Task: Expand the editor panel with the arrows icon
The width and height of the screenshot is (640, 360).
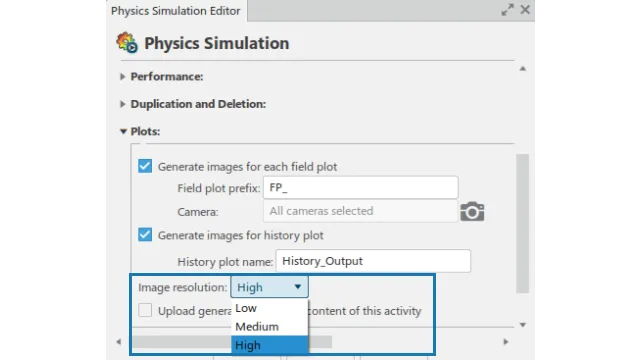Action: pyautogui.click(x=507, y=10)
